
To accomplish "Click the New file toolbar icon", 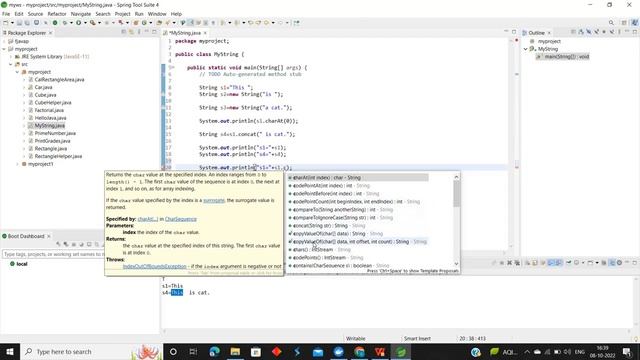I will [6, 23].
